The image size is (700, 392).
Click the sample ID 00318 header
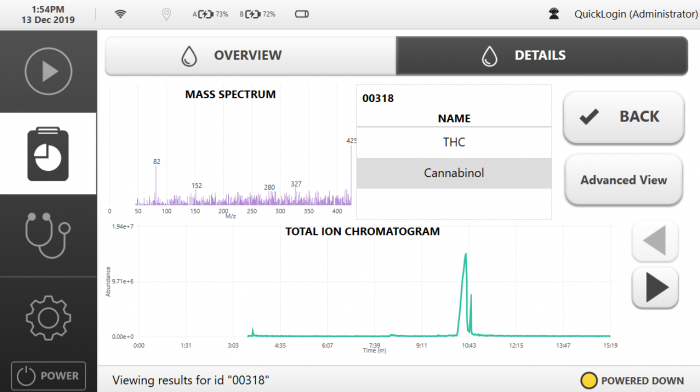[378, 98]
